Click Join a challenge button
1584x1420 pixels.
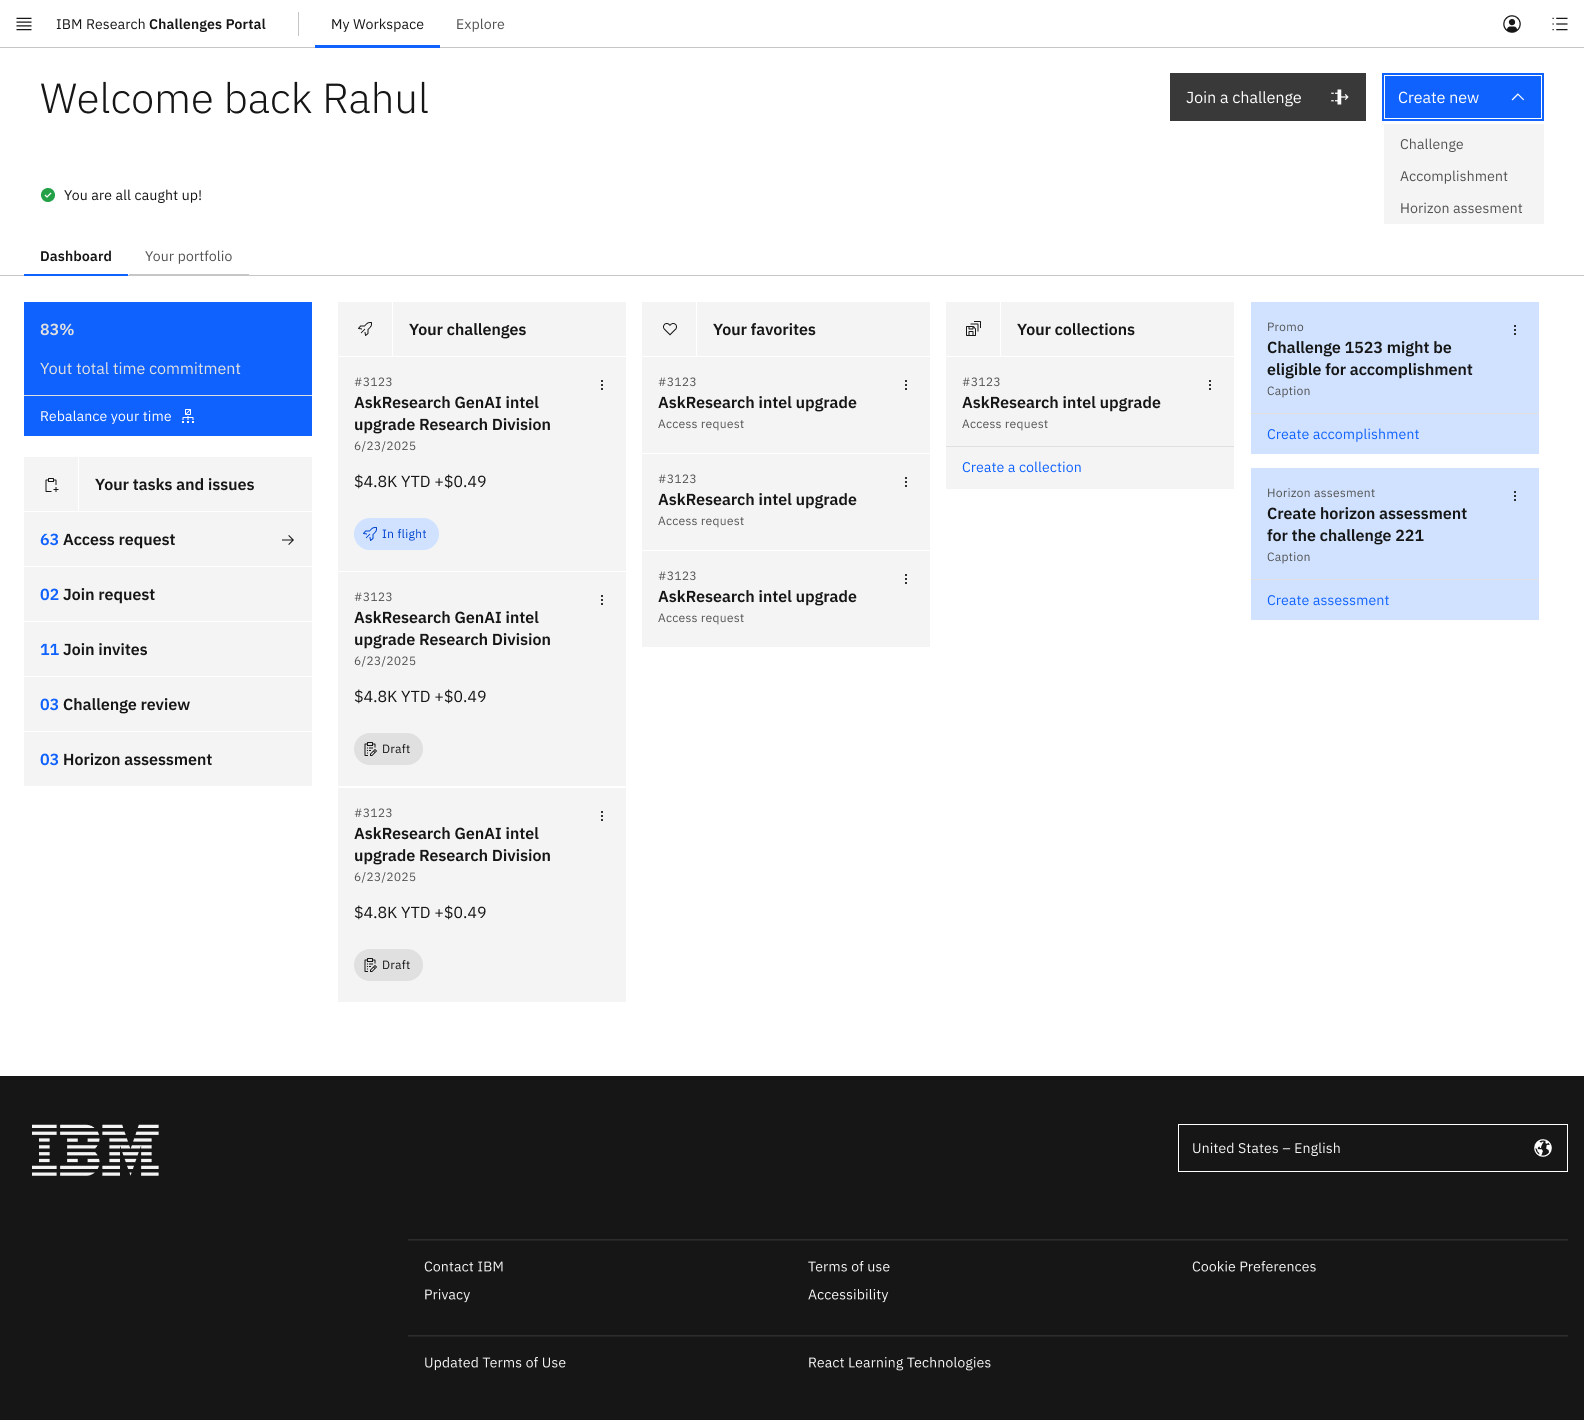click(x=1268, y=97)
